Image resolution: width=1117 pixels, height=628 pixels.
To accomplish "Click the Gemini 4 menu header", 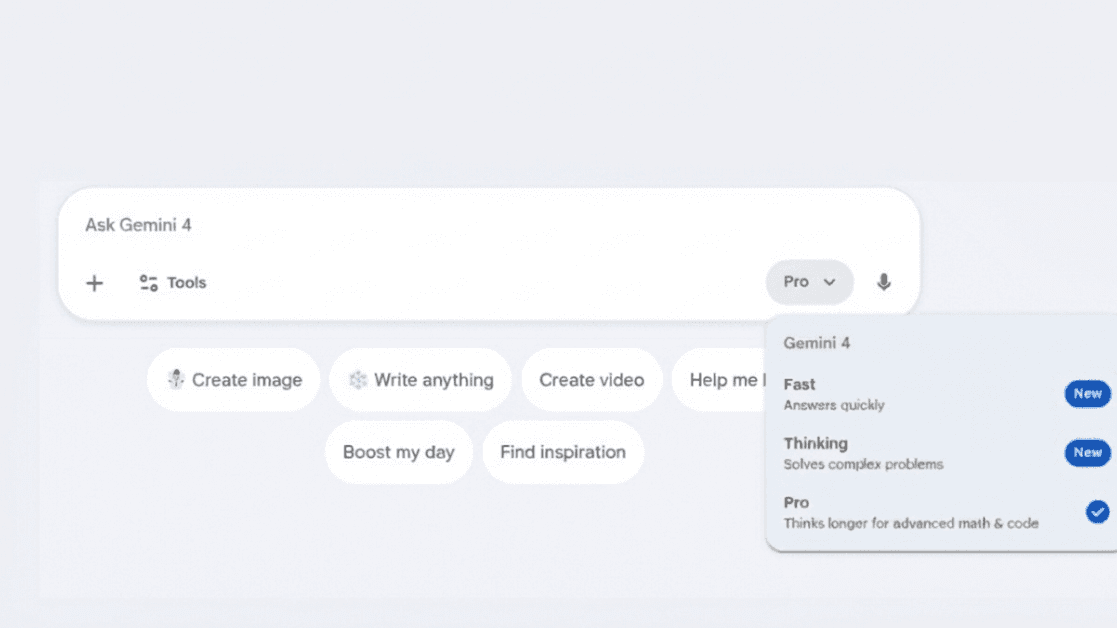I will (x=817, y=343).
